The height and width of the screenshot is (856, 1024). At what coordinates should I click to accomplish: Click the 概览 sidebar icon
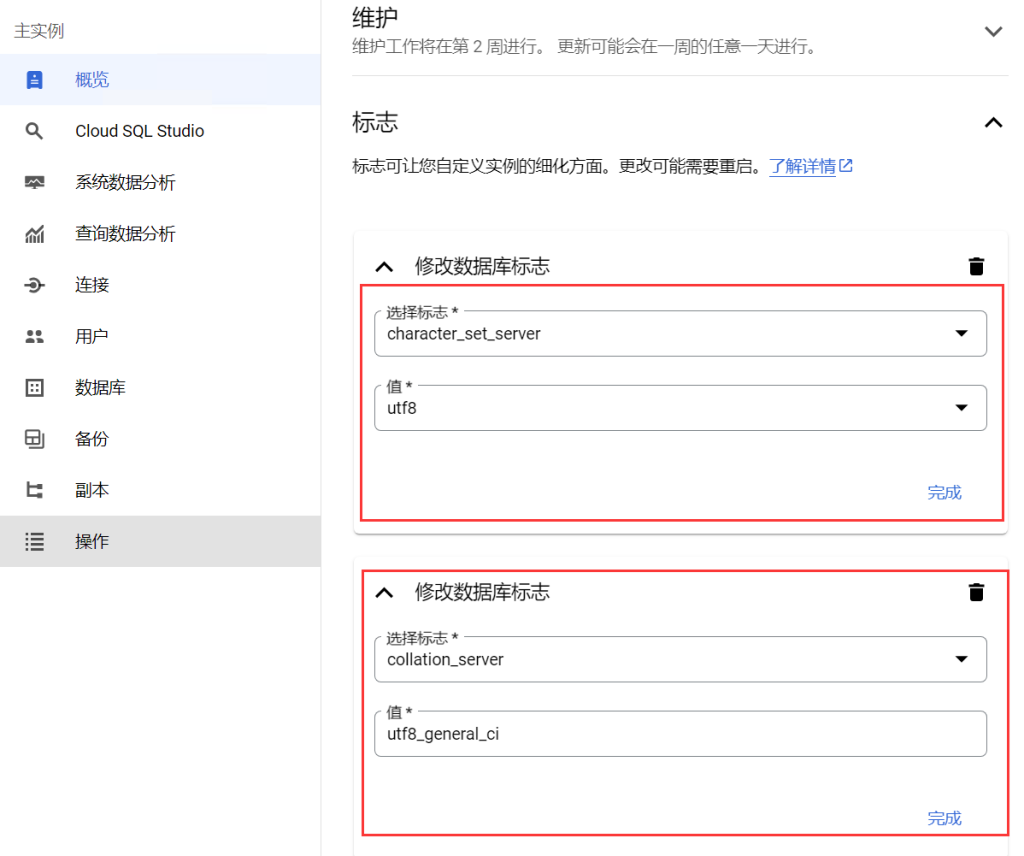(x=35, y=80)
